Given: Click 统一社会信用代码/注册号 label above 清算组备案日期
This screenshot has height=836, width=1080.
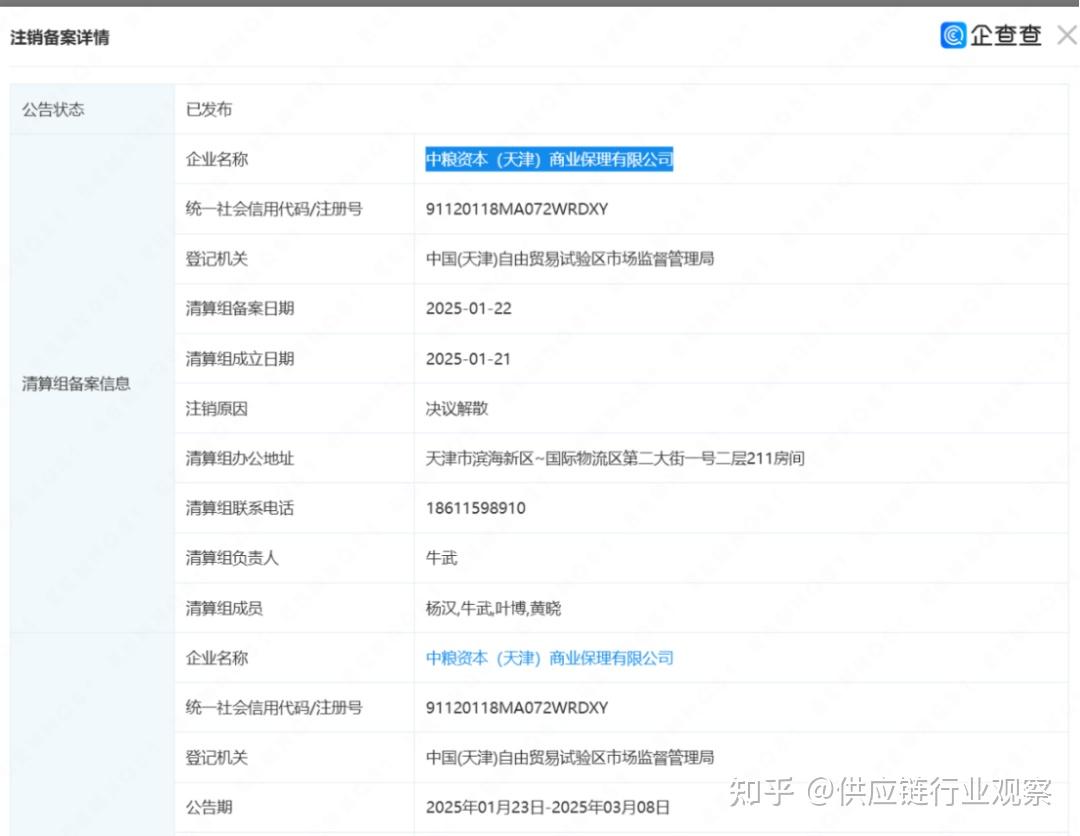Looking at the screenshot, I should [273, 209].
